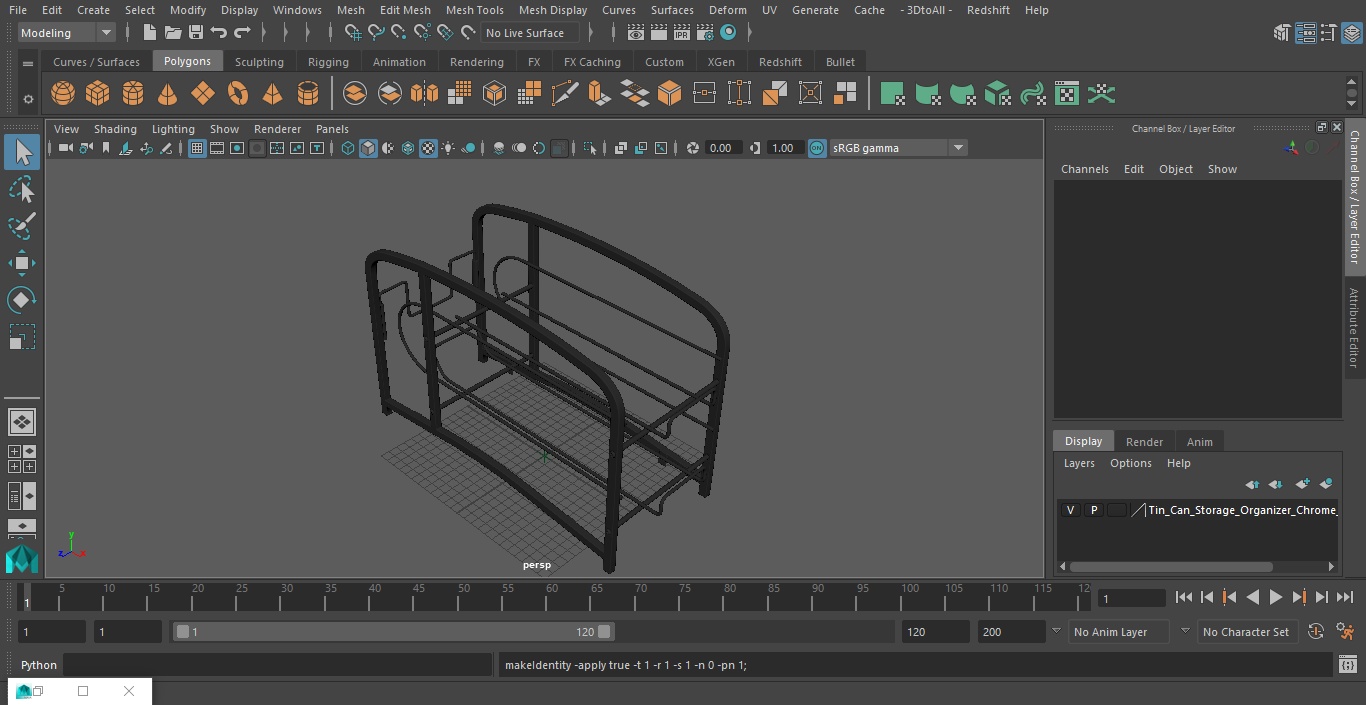Go to start of playback range
The image size is (1366, 705).
(x=1184, y=598)
